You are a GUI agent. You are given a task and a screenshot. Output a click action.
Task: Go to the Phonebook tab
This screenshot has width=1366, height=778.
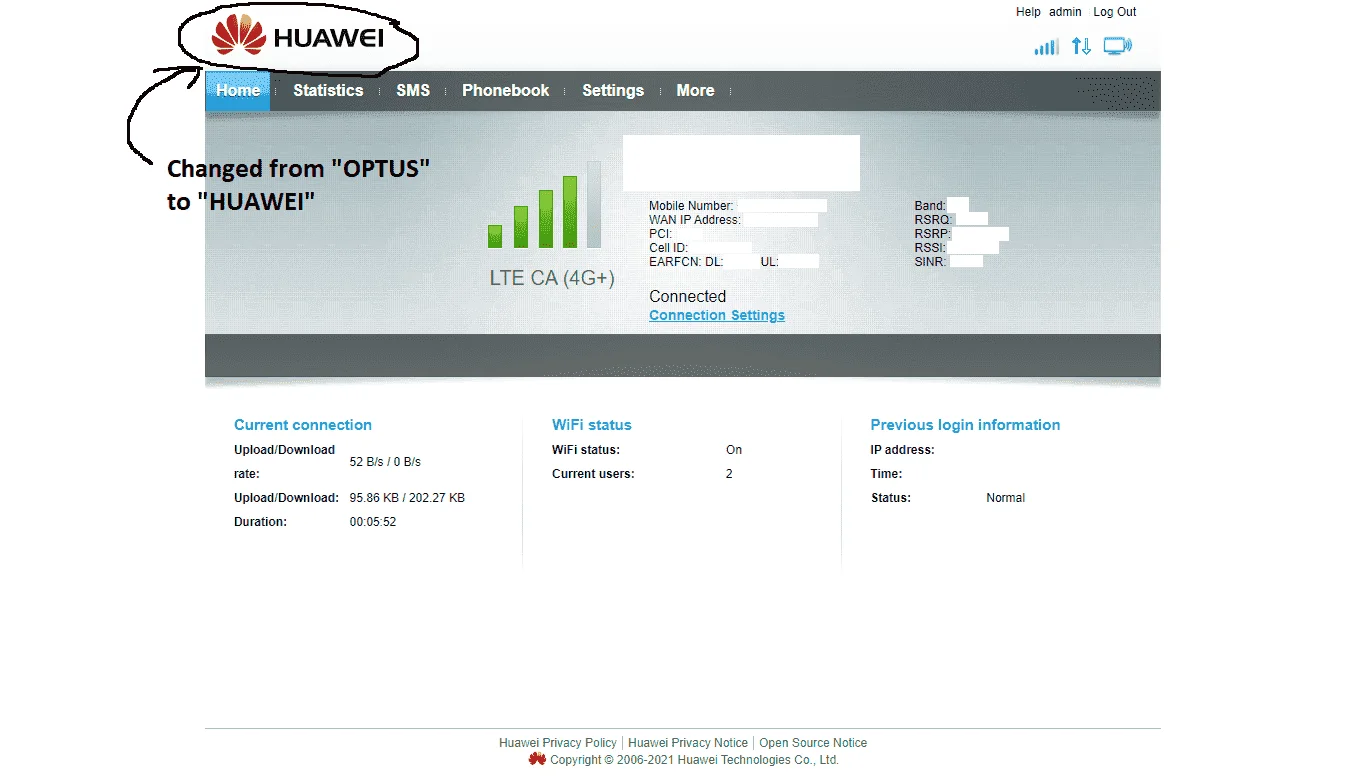click(506, 90)
